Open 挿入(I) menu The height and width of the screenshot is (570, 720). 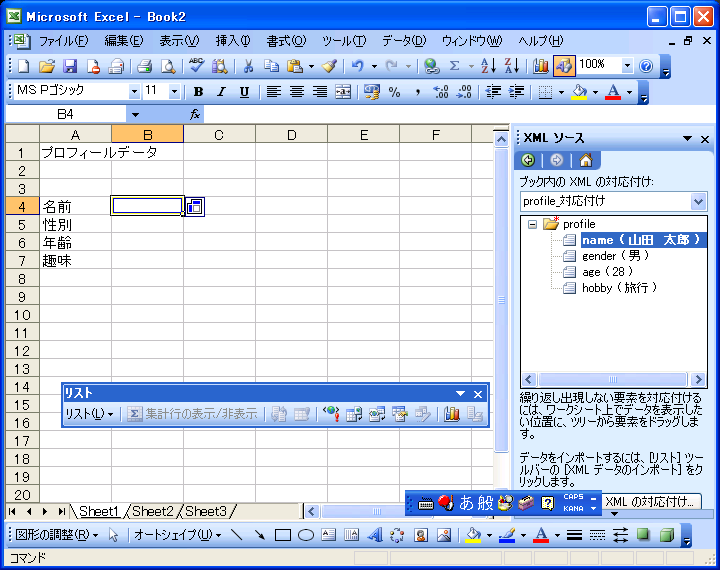coord(233,41)
